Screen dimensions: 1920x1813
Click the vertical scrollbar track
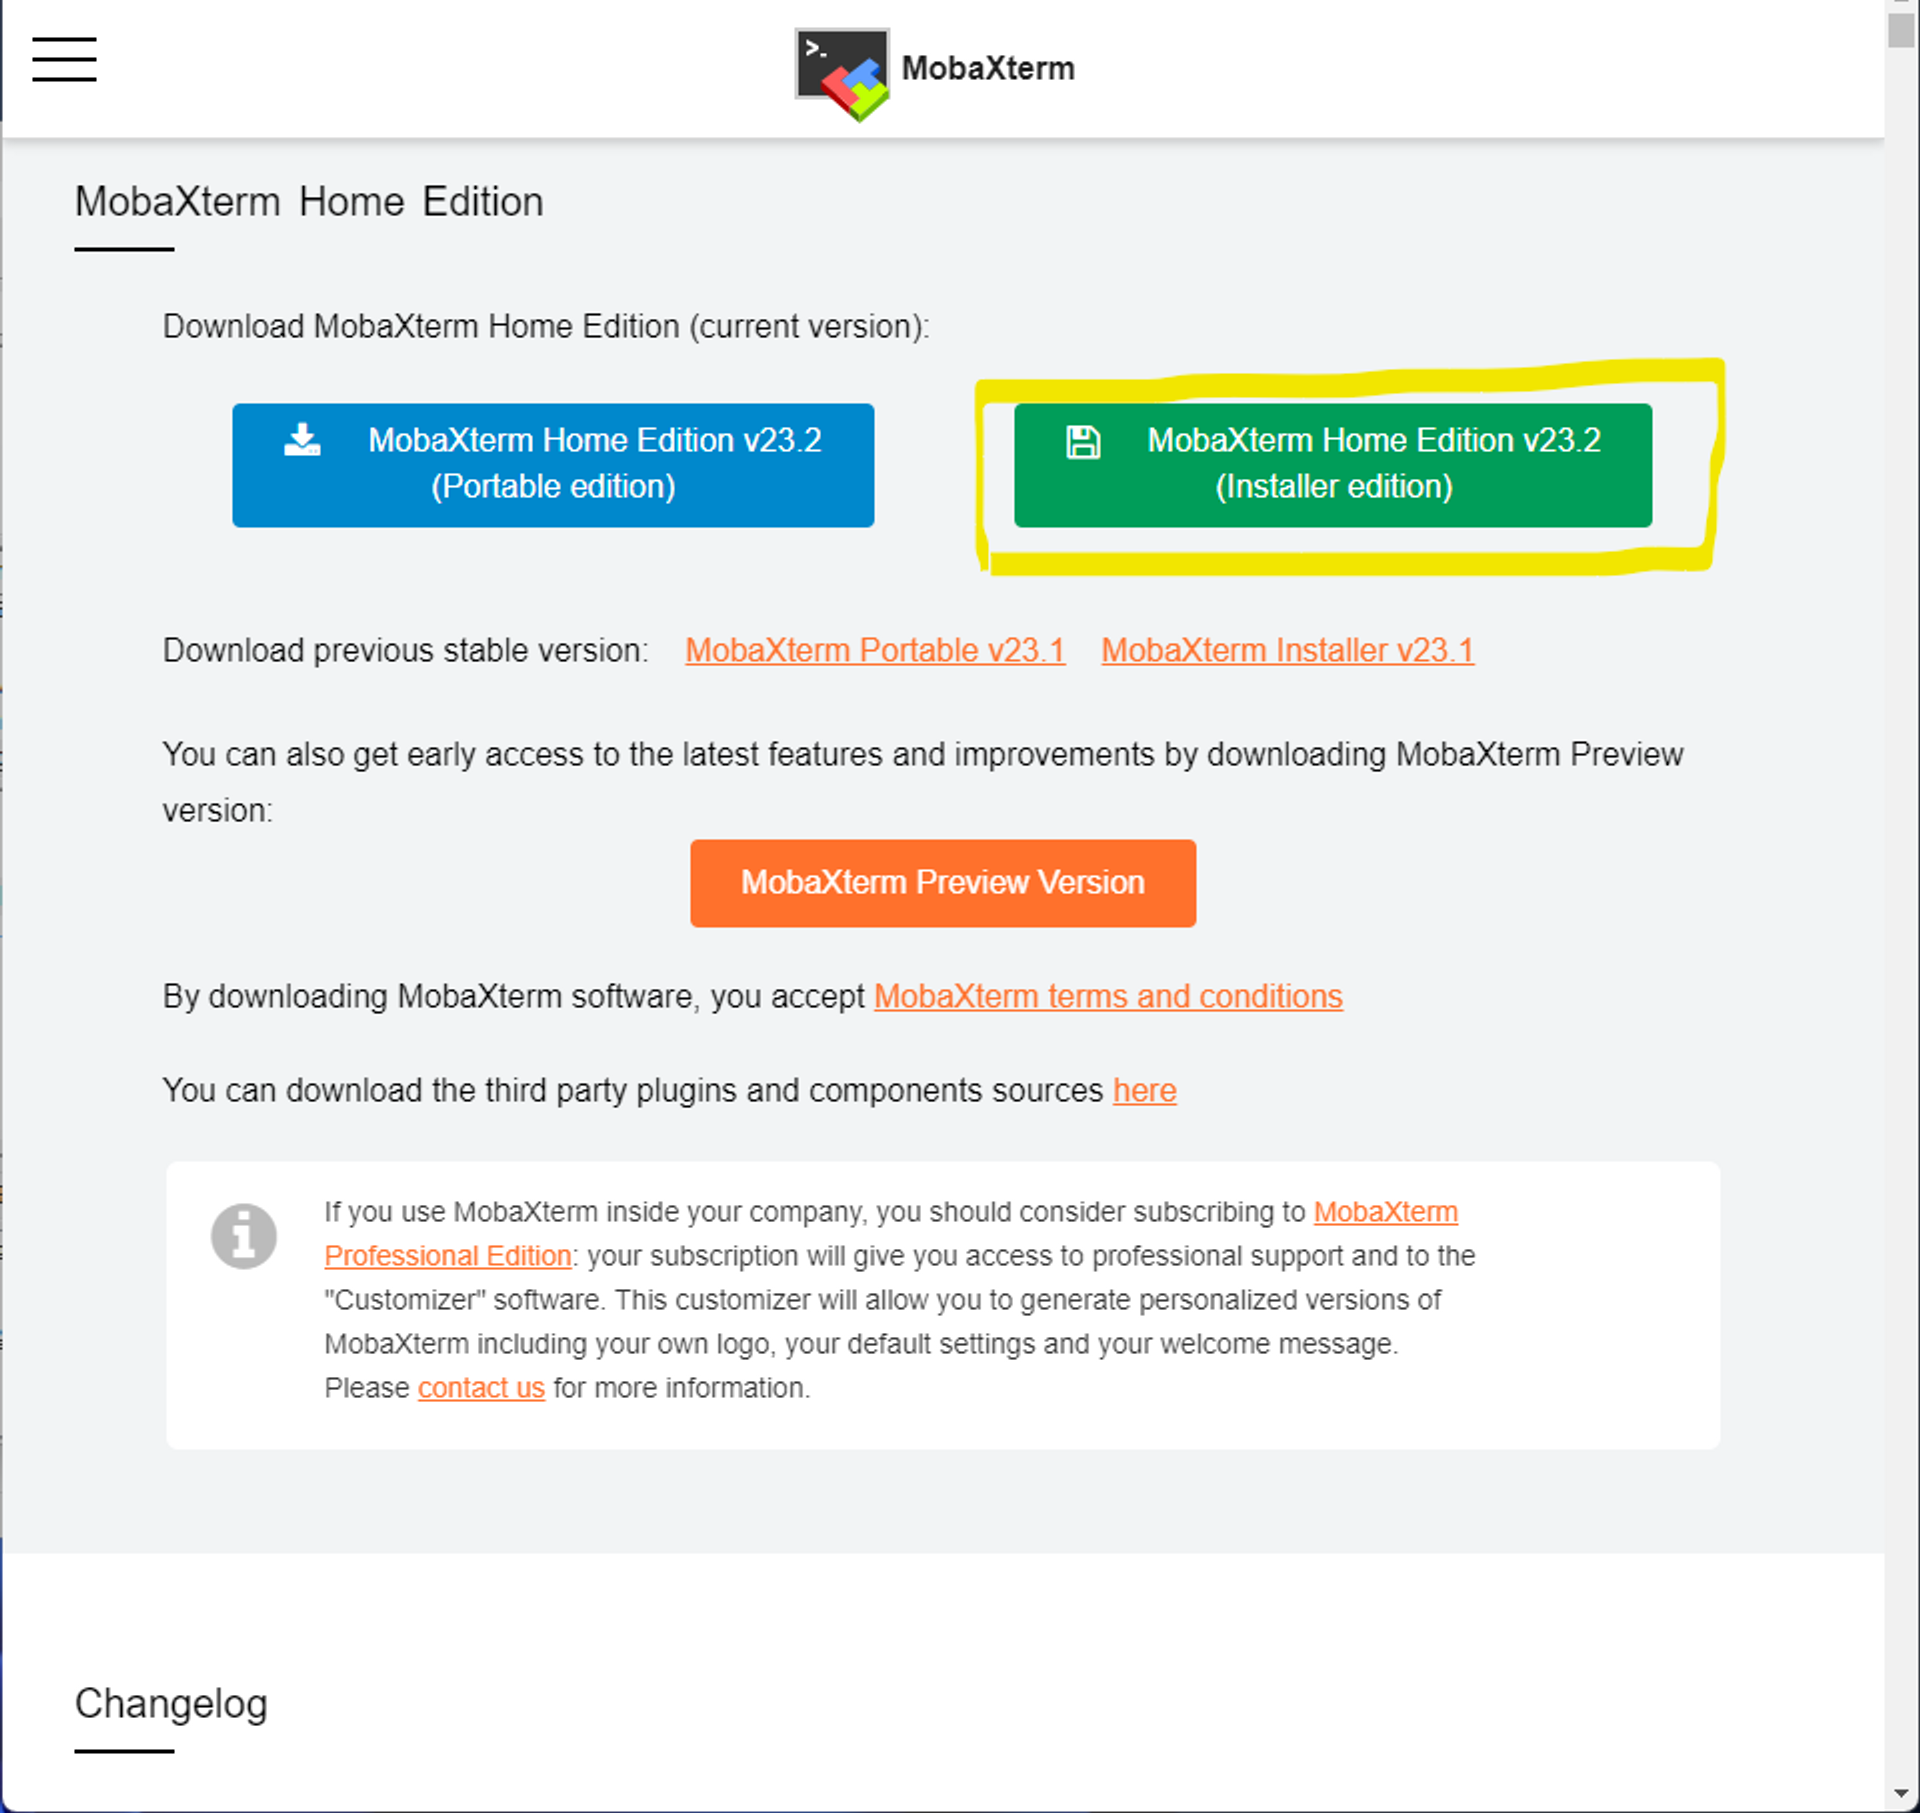[x=1900, y=900]
